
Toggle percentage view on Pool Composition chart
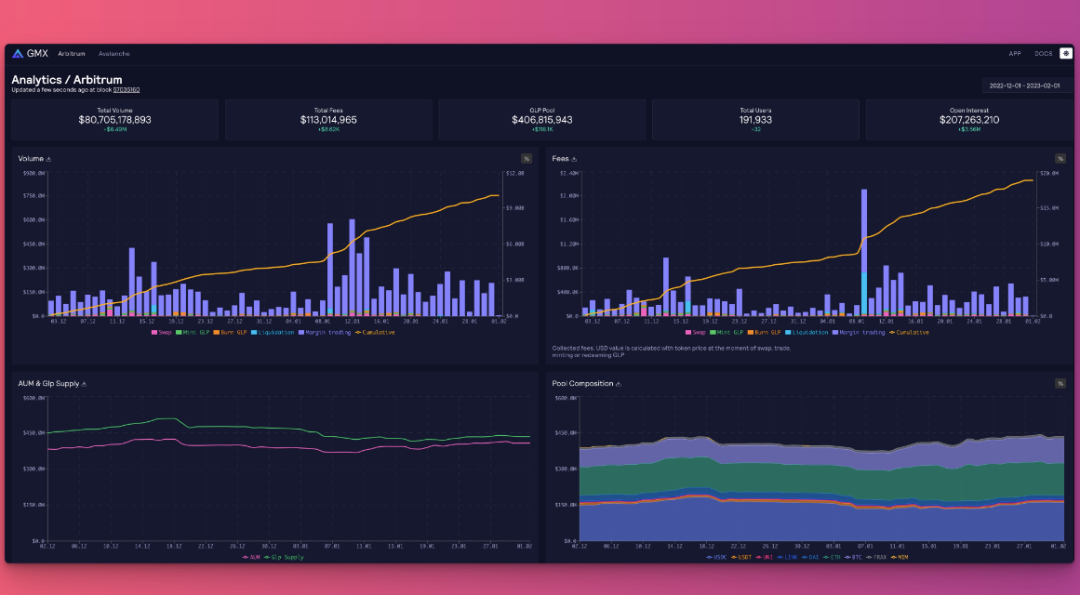[1060, 384]
